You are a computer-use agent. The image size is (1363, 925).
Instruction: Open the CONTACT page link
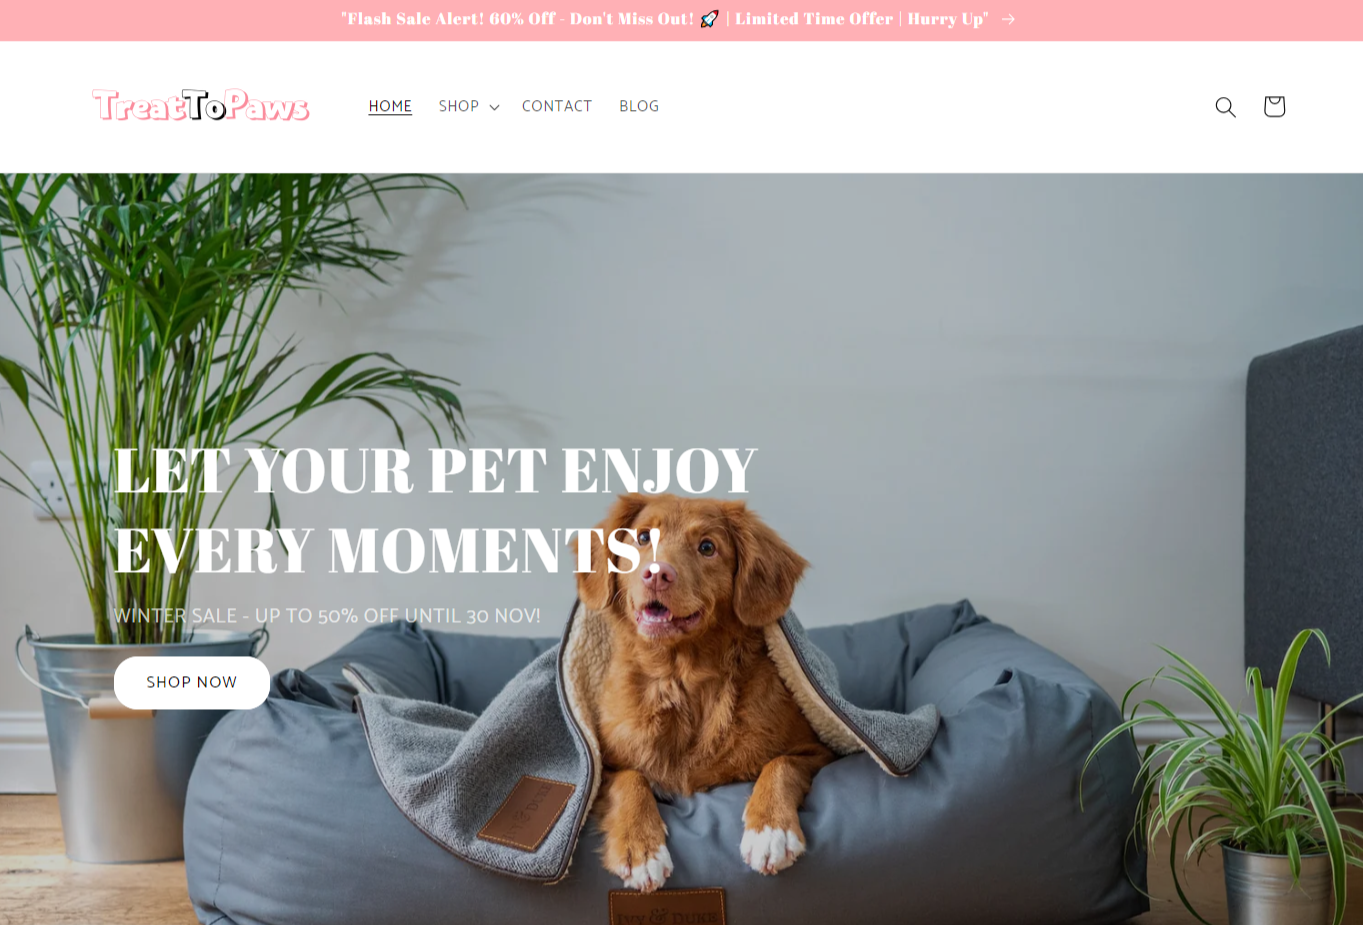click(557, 106)
